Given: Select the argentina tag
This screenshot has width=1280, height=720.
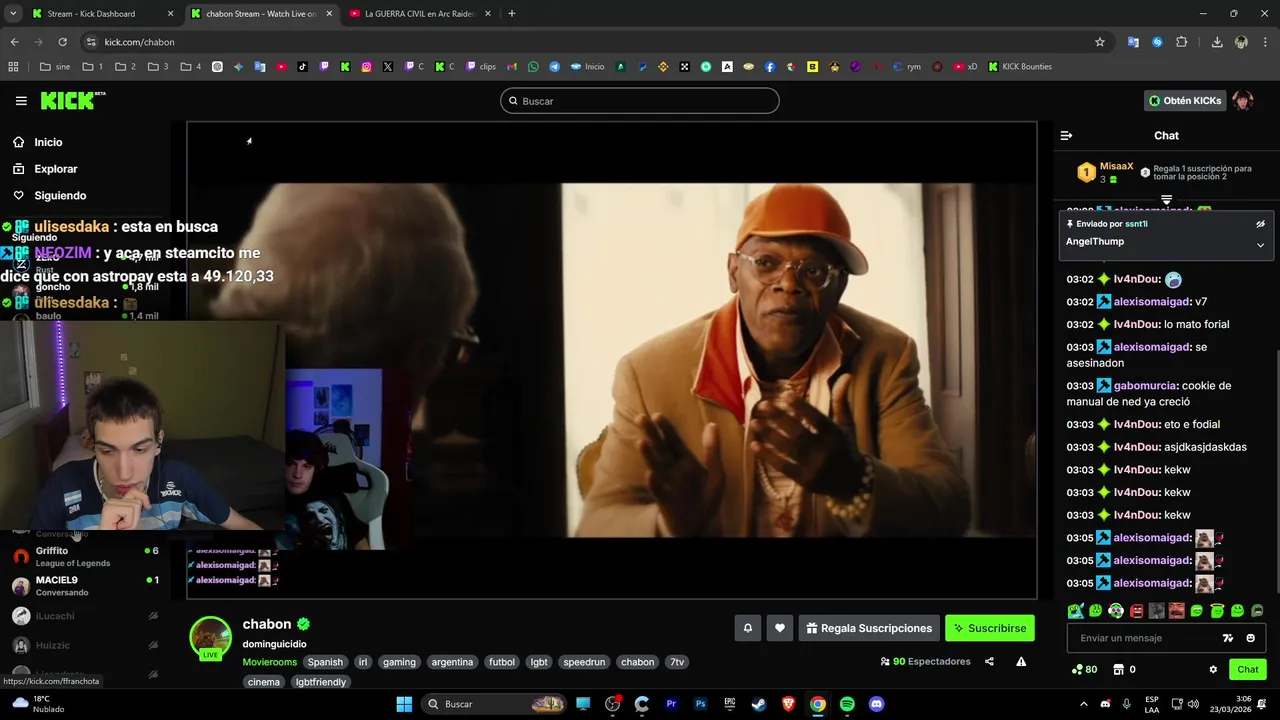Looking at the screenshot, I should (x=452, y=662).
